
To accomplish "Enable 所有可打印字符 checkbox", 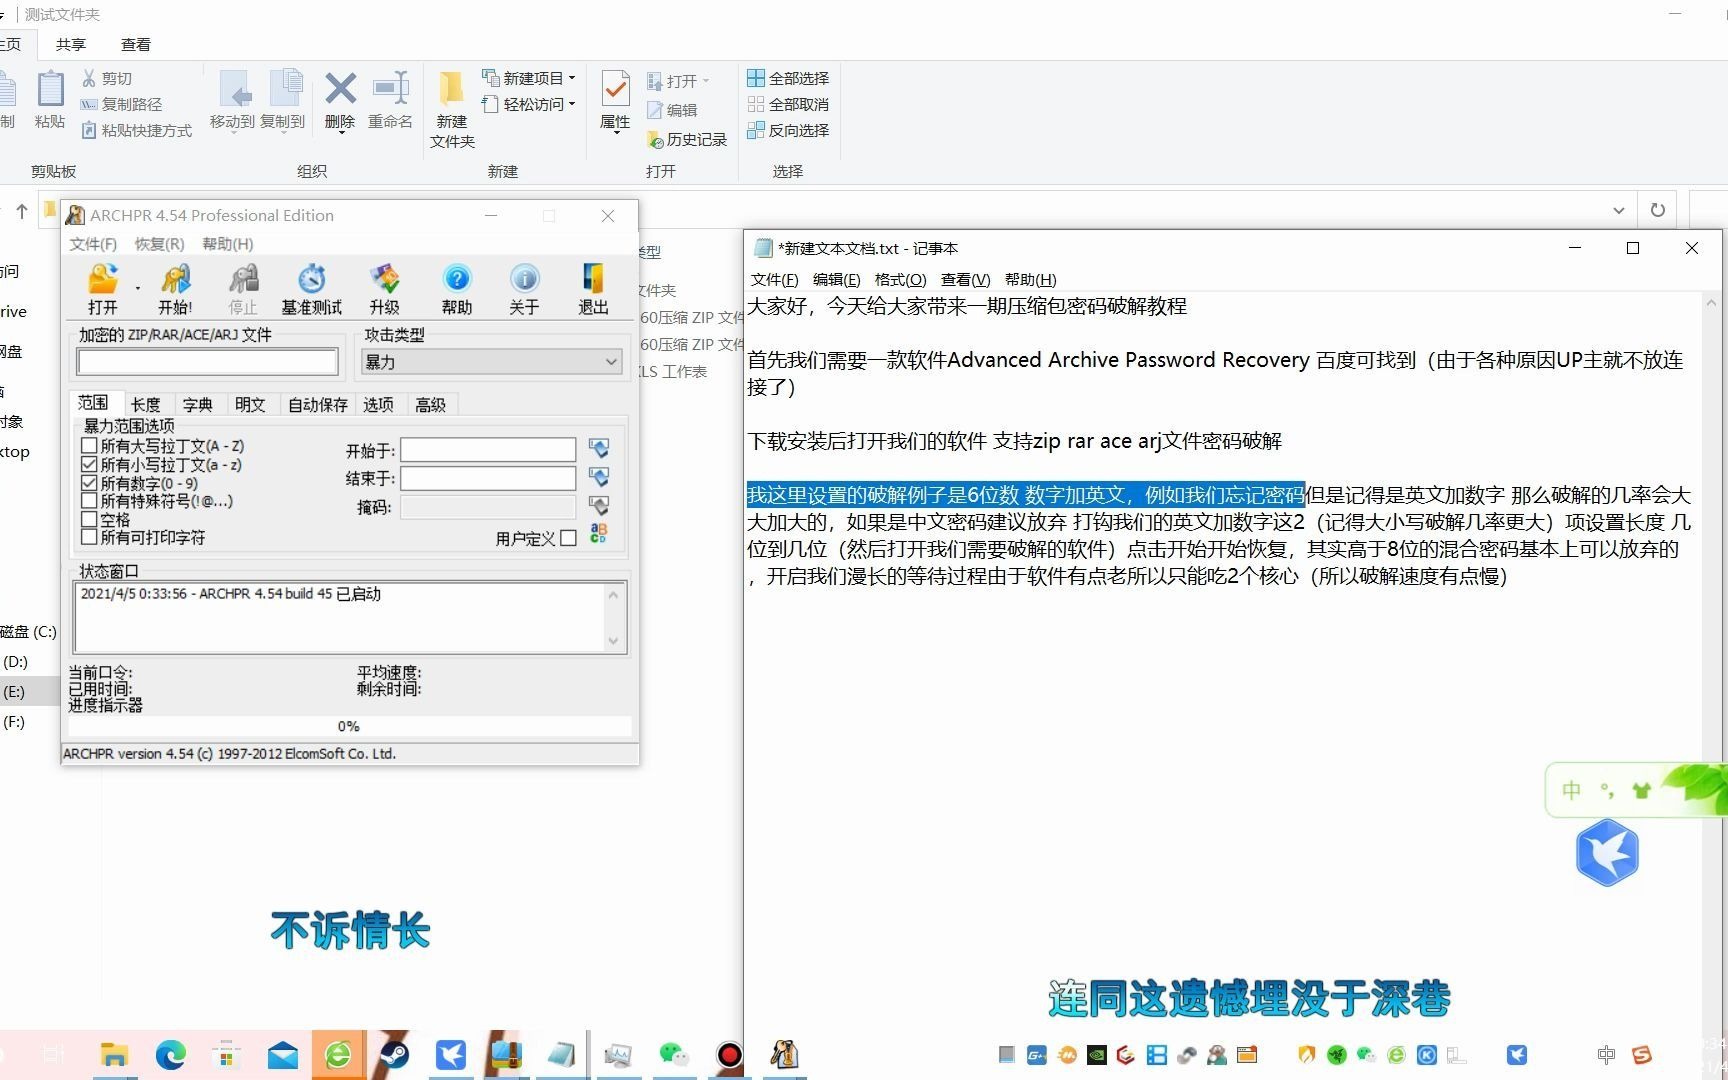I will pyautogui.click(x=89, y=537).
